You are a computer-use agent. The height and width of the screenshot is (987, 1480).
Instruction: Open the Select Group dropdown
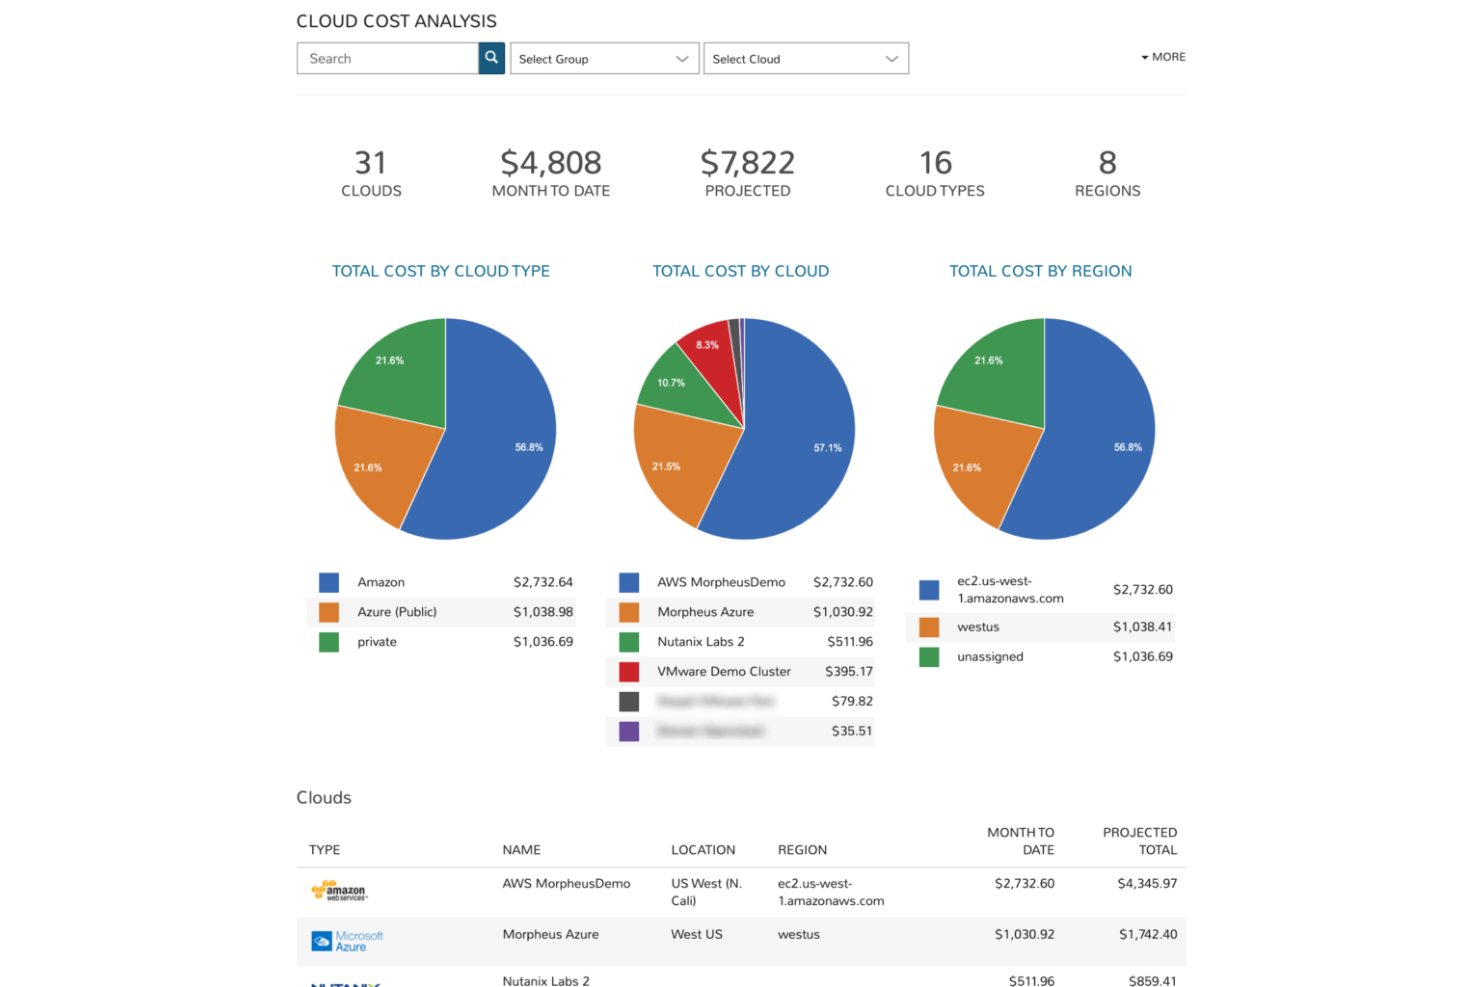(x=604, y=58)
